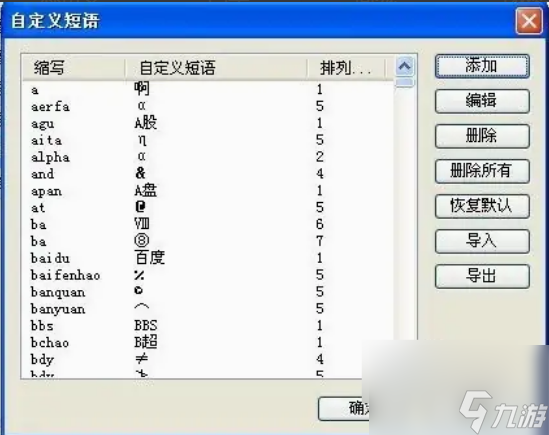Viewport: 549px width, 435px height.
Task: Select the "apan" row
Action: (208, 191)
